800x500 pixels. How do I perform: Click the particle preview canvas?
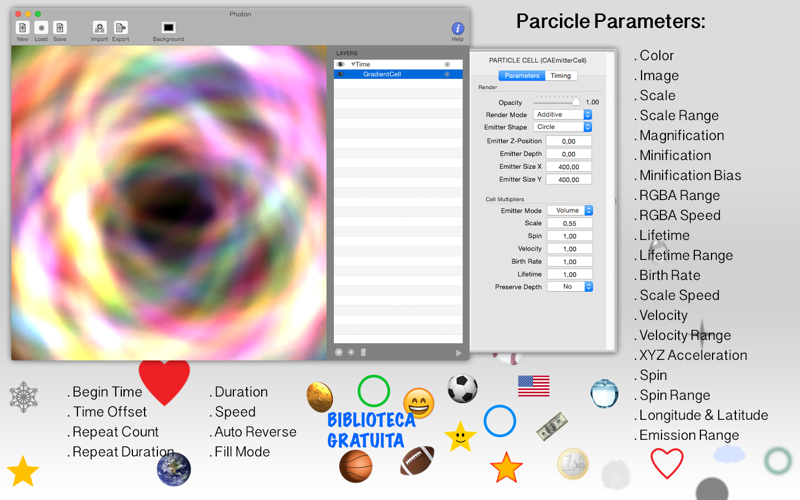[x=169, y=203]
